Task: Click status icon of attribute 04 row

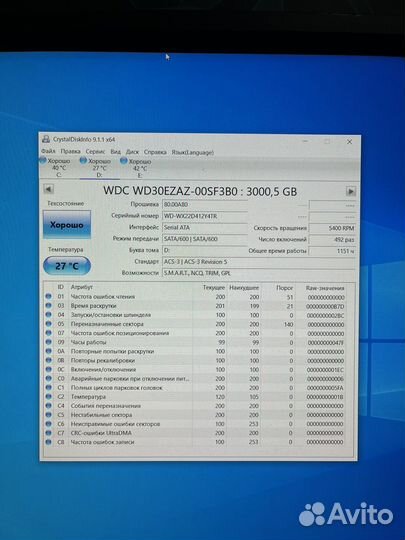Action: (48, 314)
